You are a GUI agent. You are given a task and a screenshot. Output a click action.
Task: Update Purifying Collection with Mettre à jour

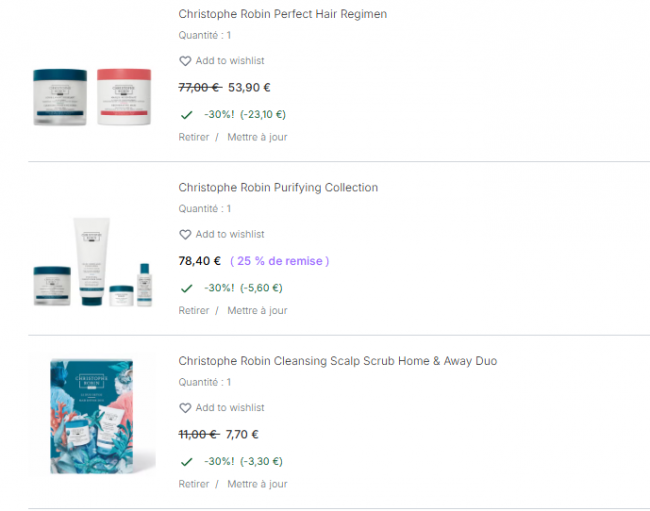257,311
